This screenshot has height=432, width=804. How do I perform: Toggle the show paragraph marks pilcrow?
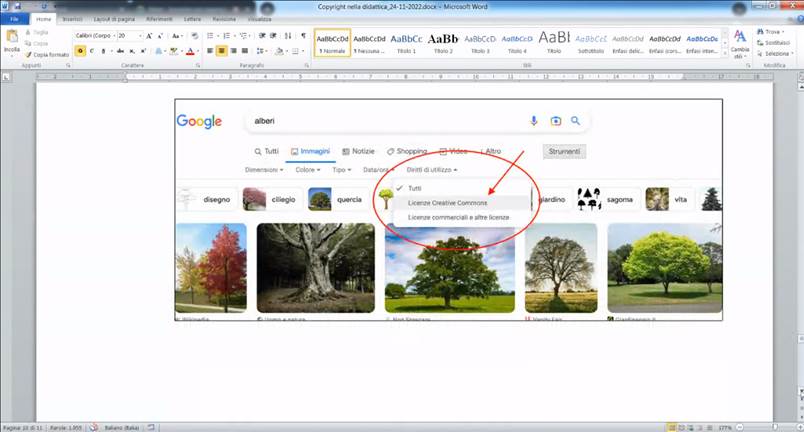tap(303, 36)
